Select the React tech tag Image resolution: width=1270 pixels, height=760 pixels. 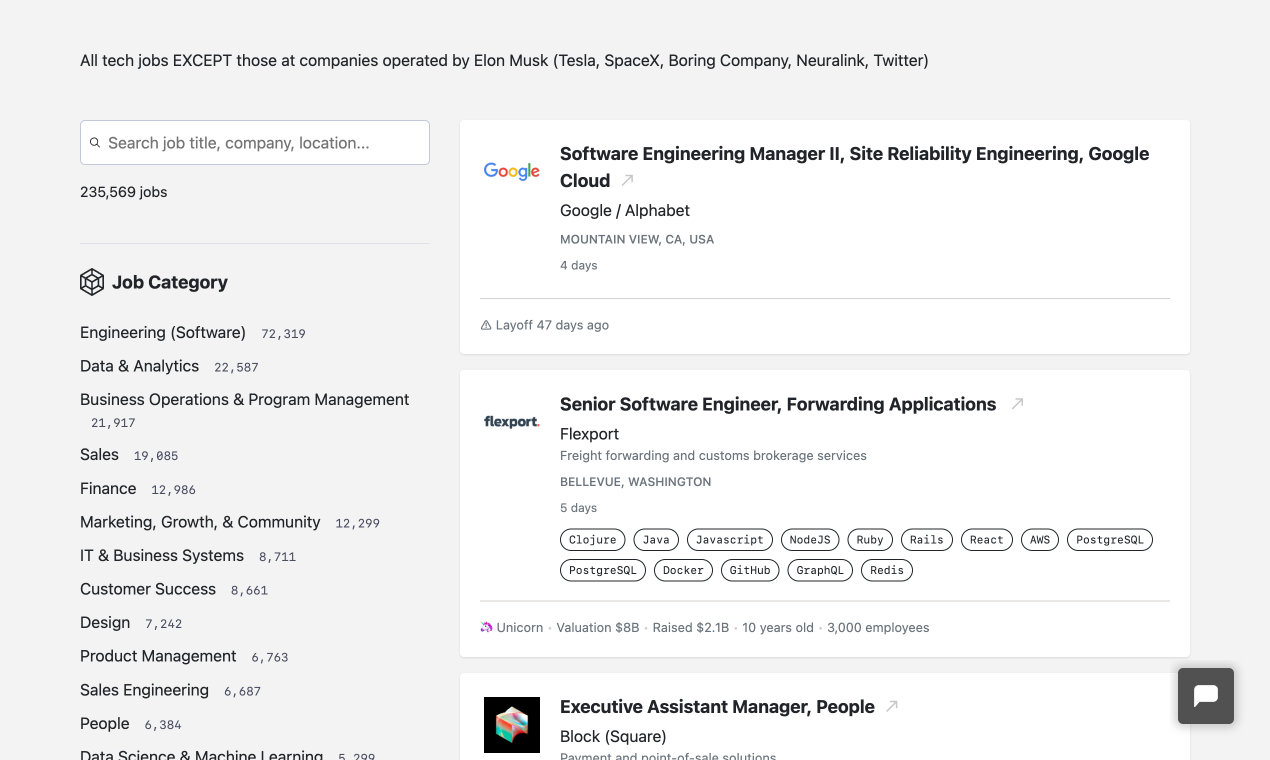coord(987,540)
